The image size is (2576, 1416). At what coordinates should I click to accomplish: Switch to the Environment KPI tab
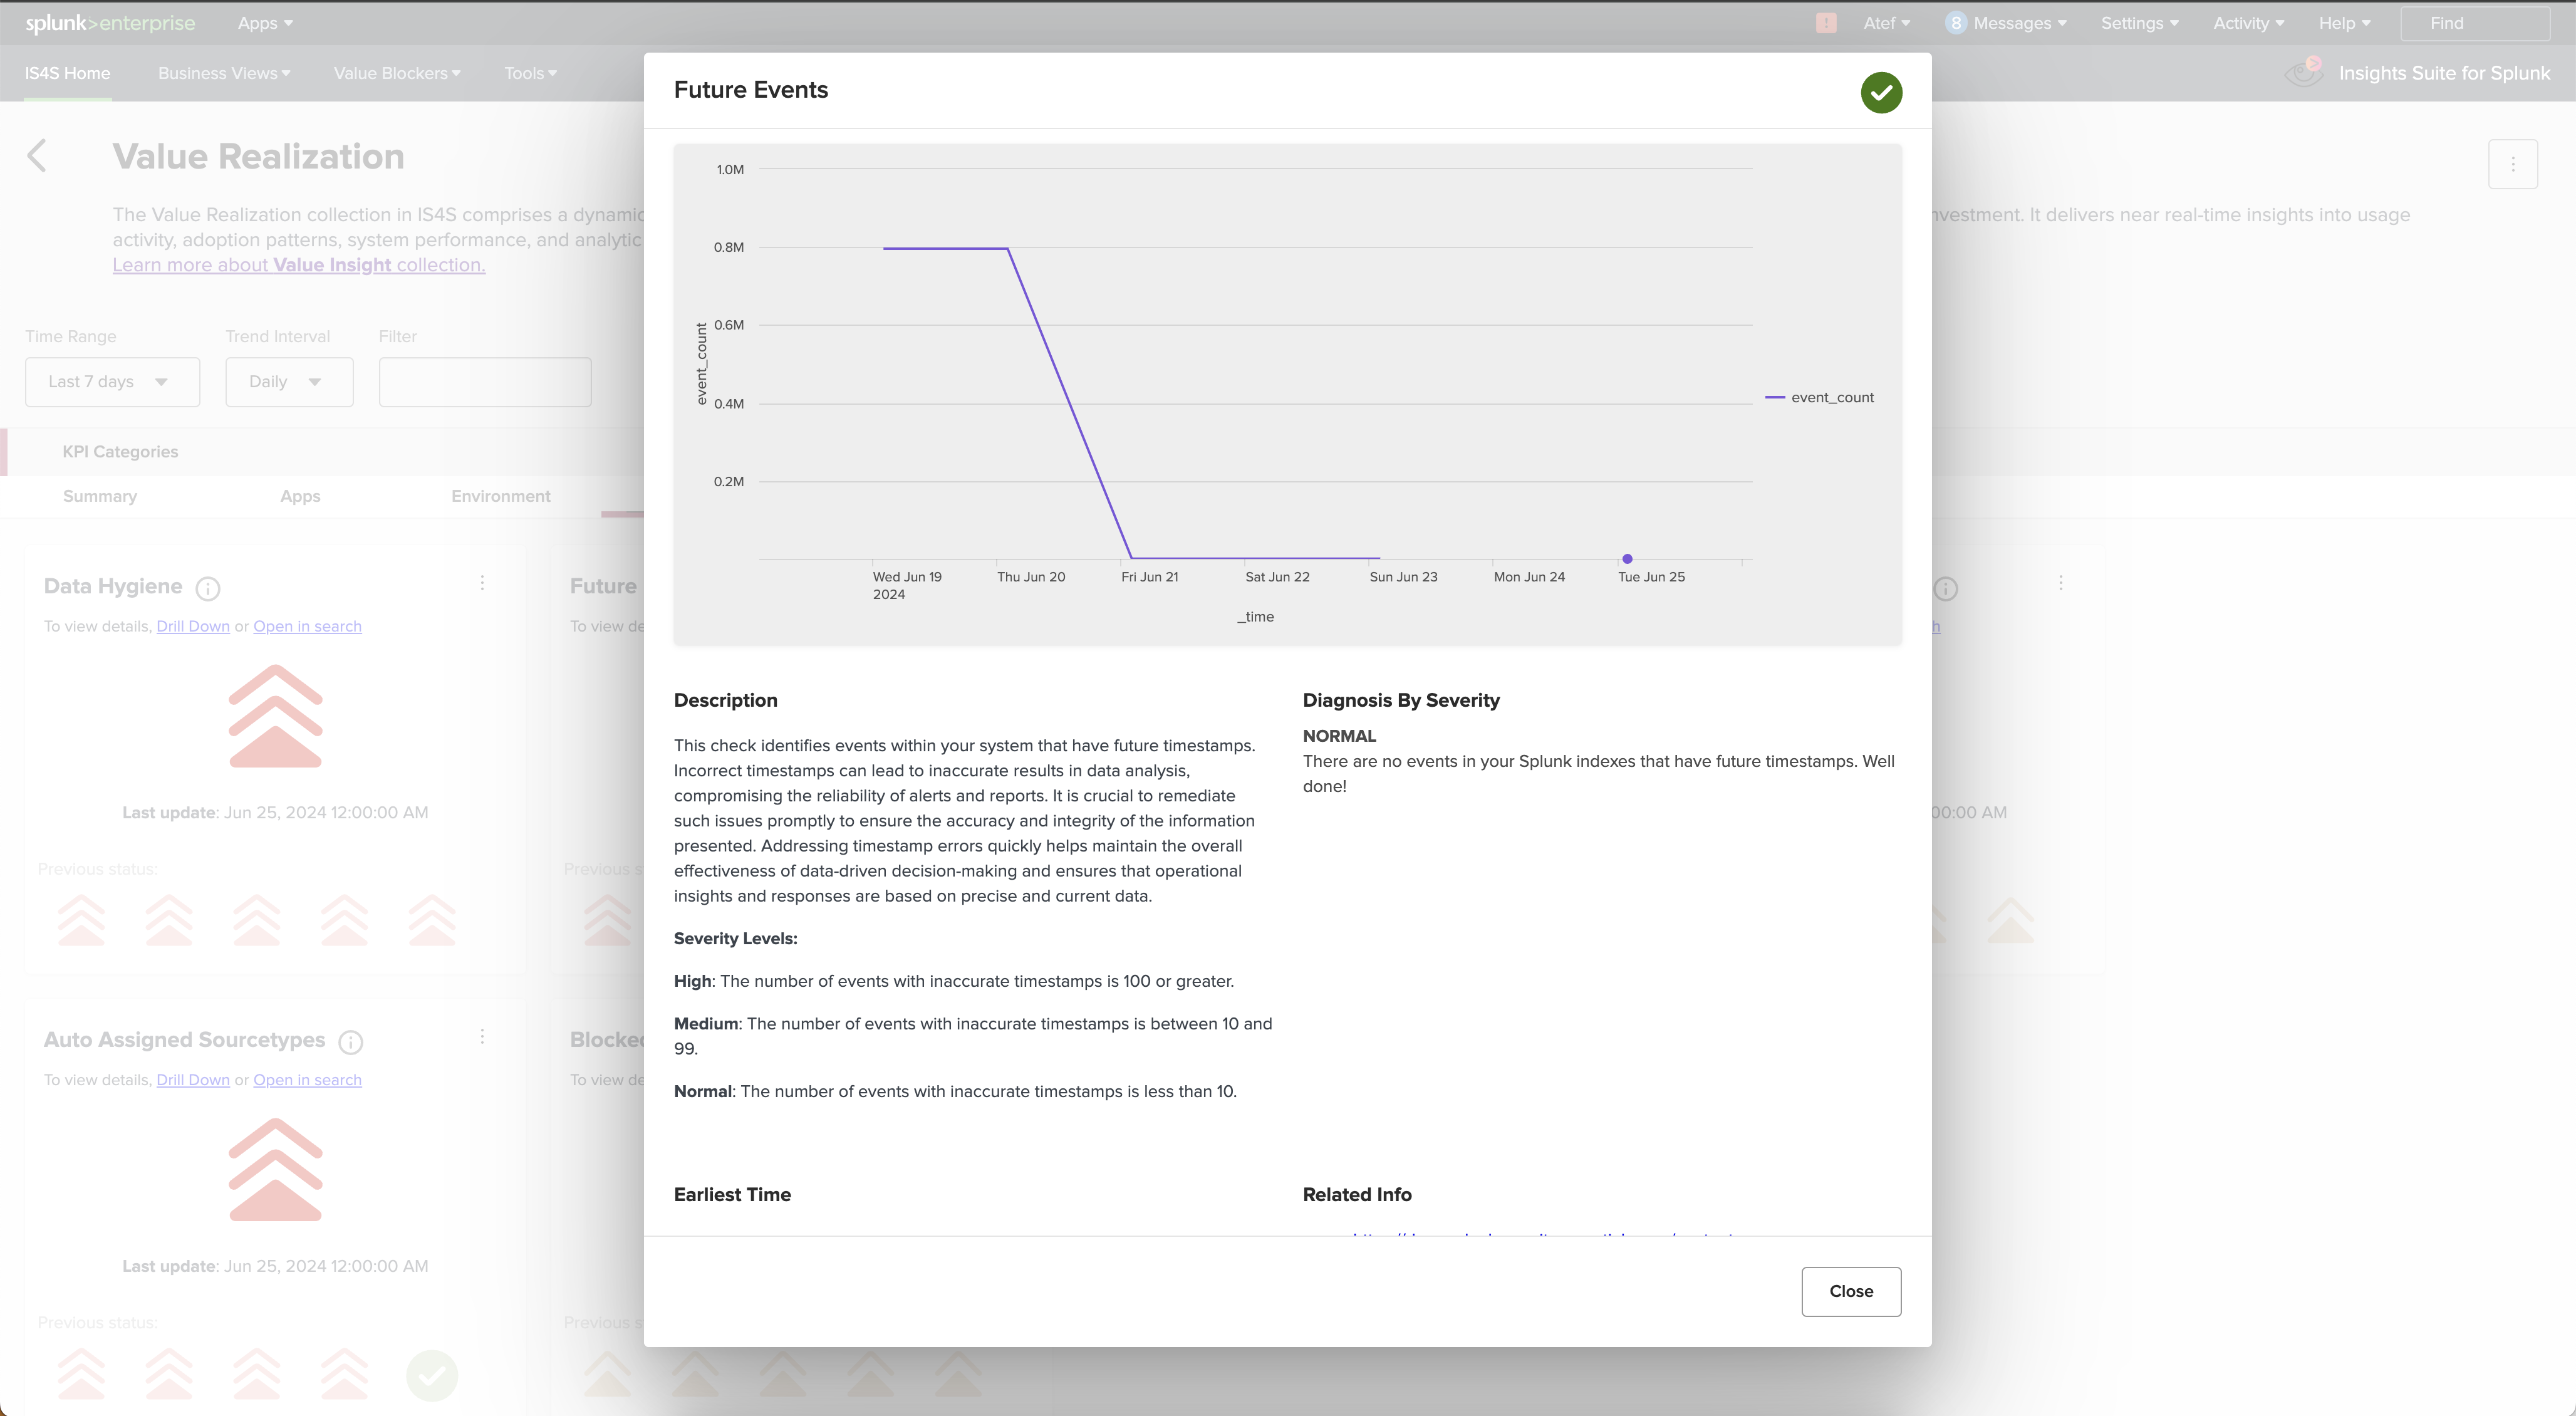coord(501,496)
